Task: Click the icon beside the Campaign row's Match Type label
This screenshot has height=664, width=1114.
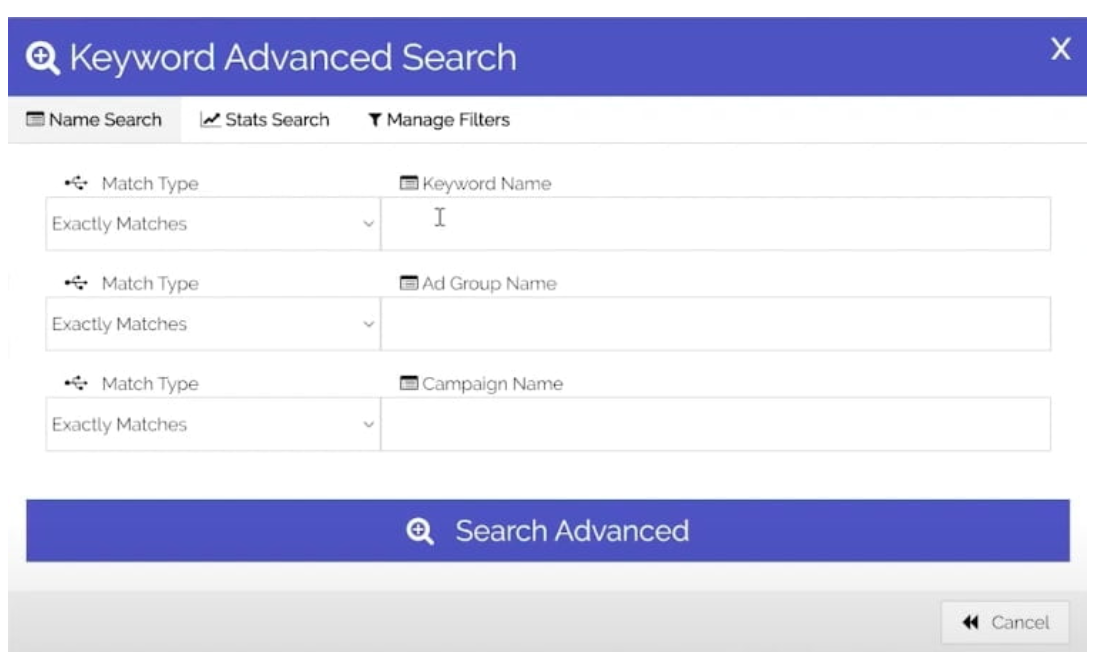Action: point(76,384)
